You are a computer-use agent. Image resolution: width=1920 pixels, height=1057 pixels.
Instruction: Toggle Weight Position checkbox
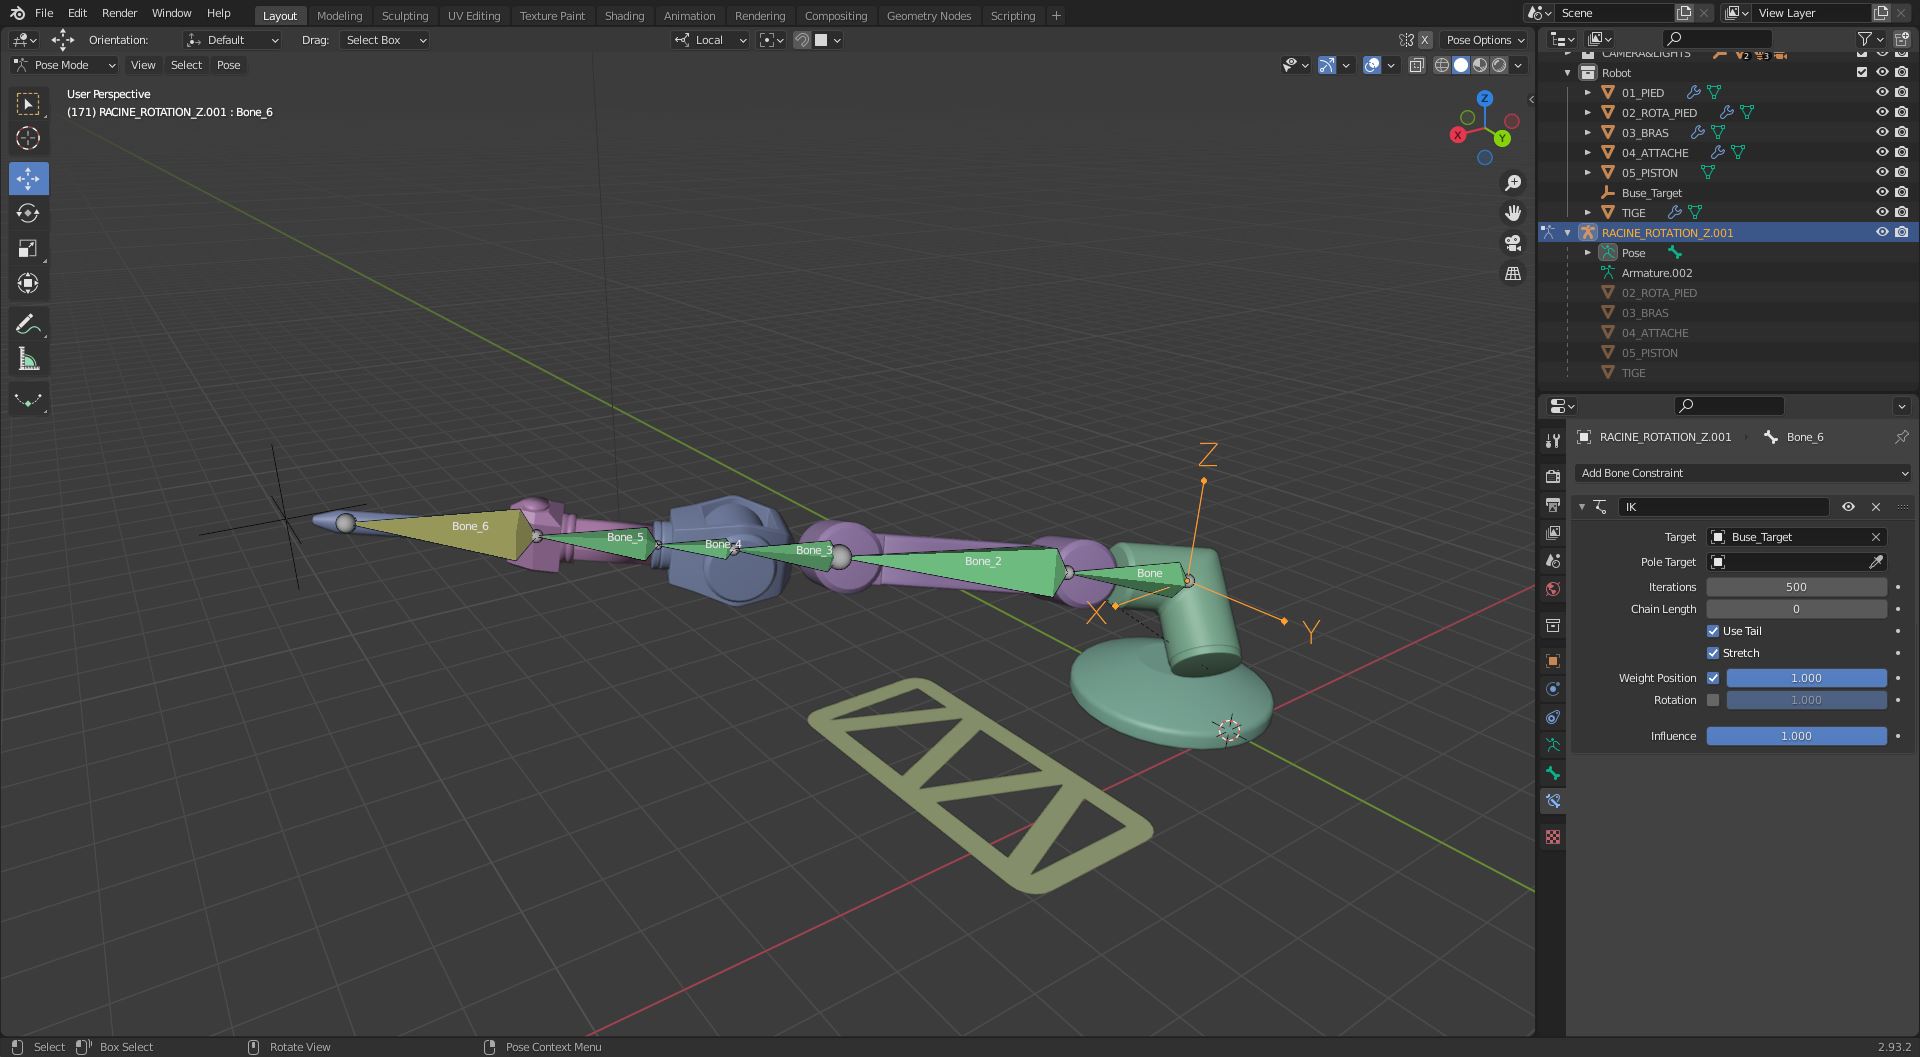[1713, 678]
